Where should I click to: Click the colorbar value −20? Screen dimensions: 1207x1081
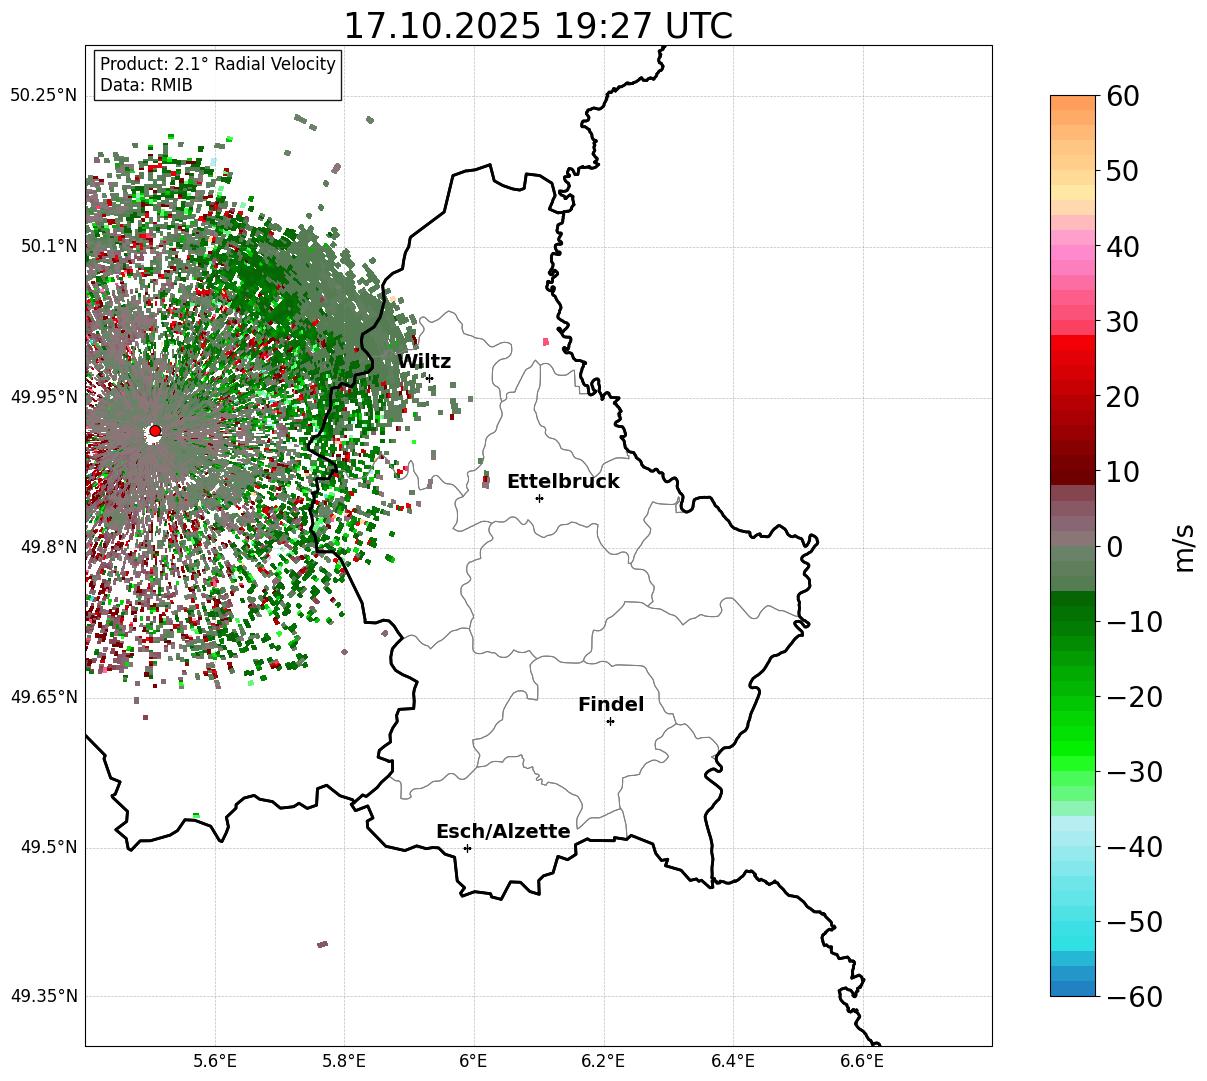[1134, 697]
